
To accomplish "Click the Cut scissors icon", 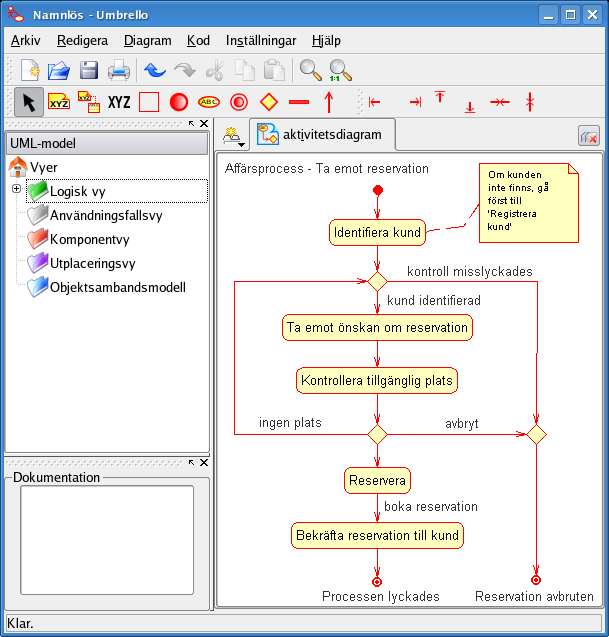I will (x=215, y=70).
